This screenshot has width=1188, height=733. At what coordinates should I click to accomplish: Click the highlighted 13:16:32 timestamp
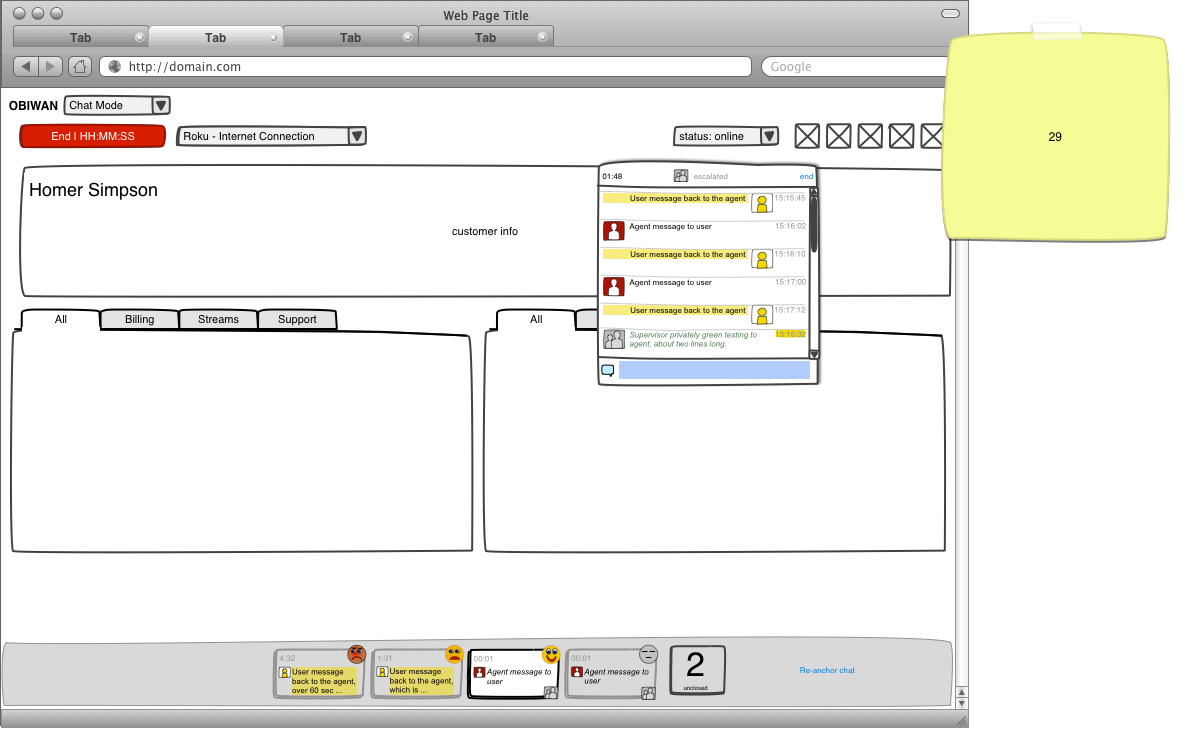click(790, 334)
